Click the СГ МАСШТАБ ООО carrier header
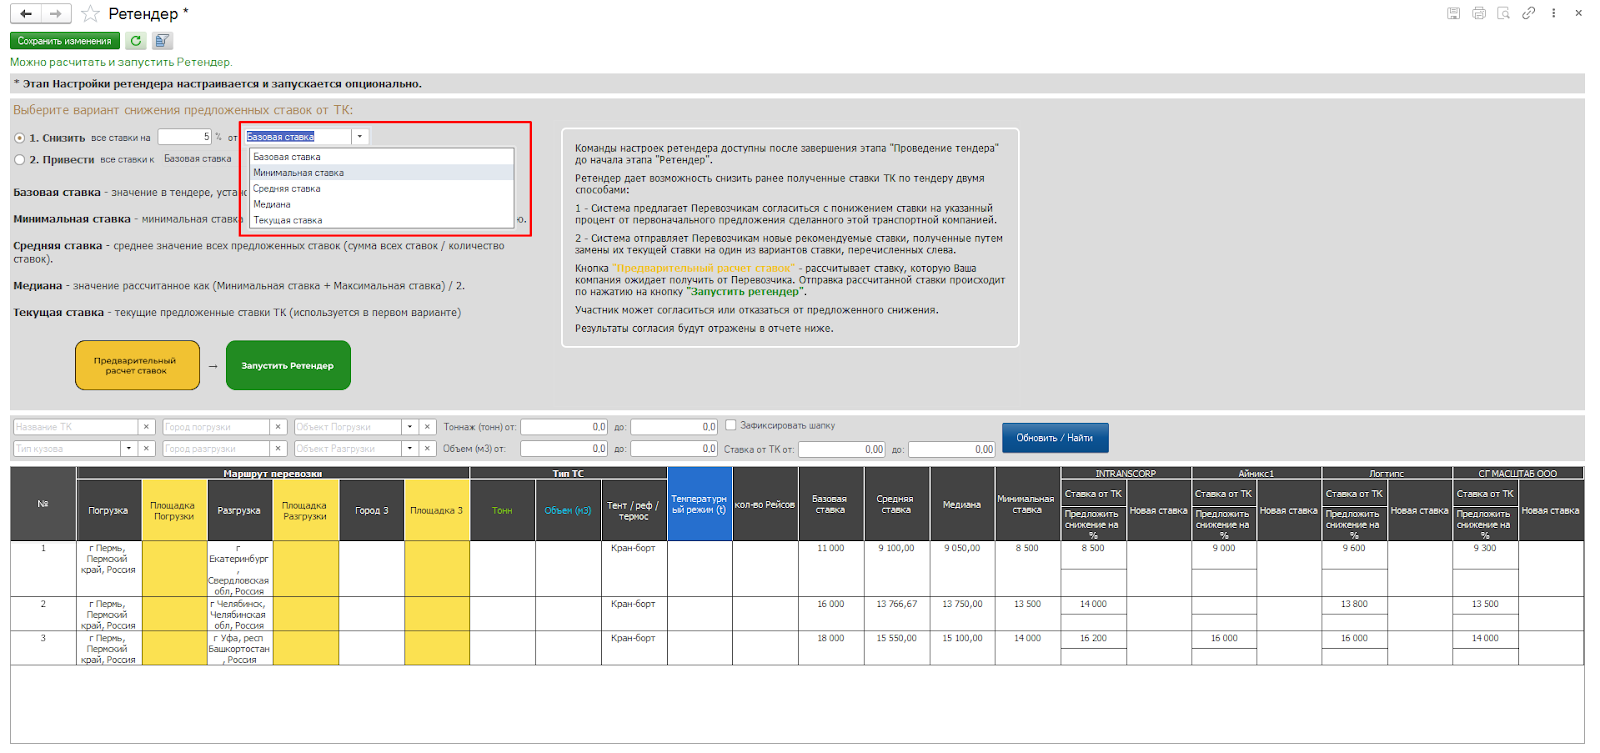The width and height of the screenshot is (1600, 753). [x=1517, y=473]
